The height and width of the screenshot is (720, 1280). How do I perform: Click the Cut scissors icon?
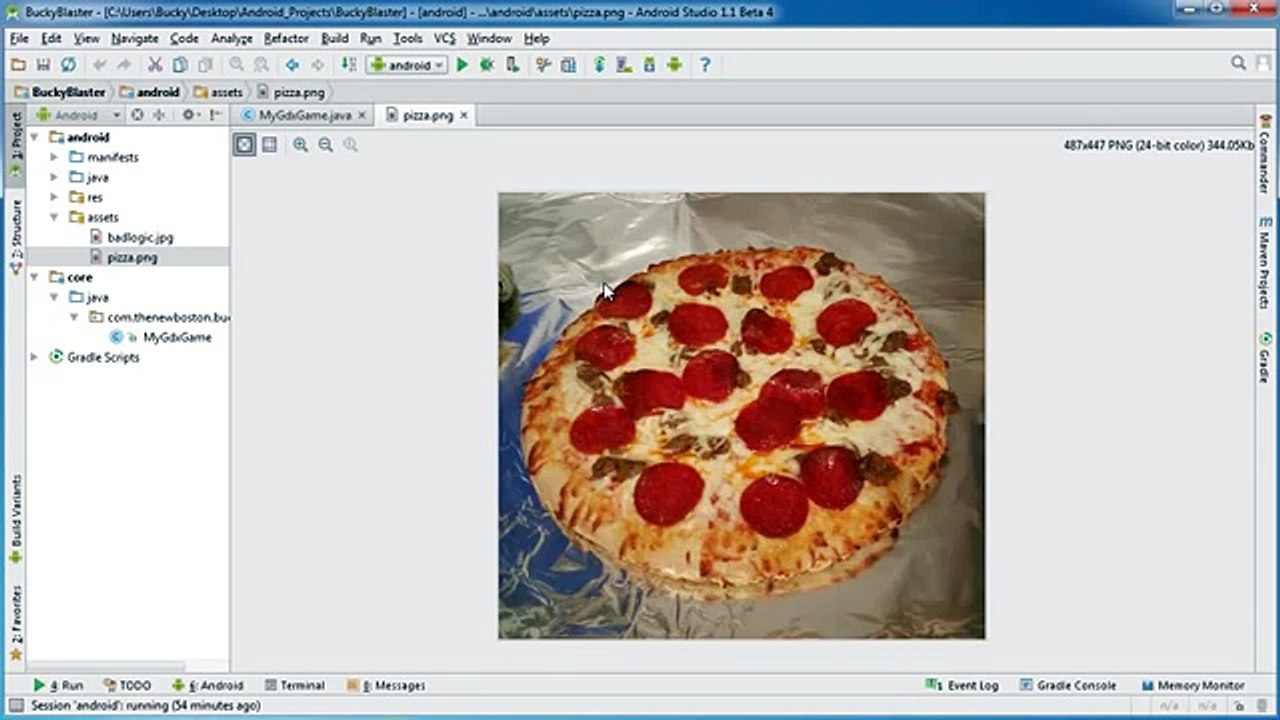[x=155, y=65]
